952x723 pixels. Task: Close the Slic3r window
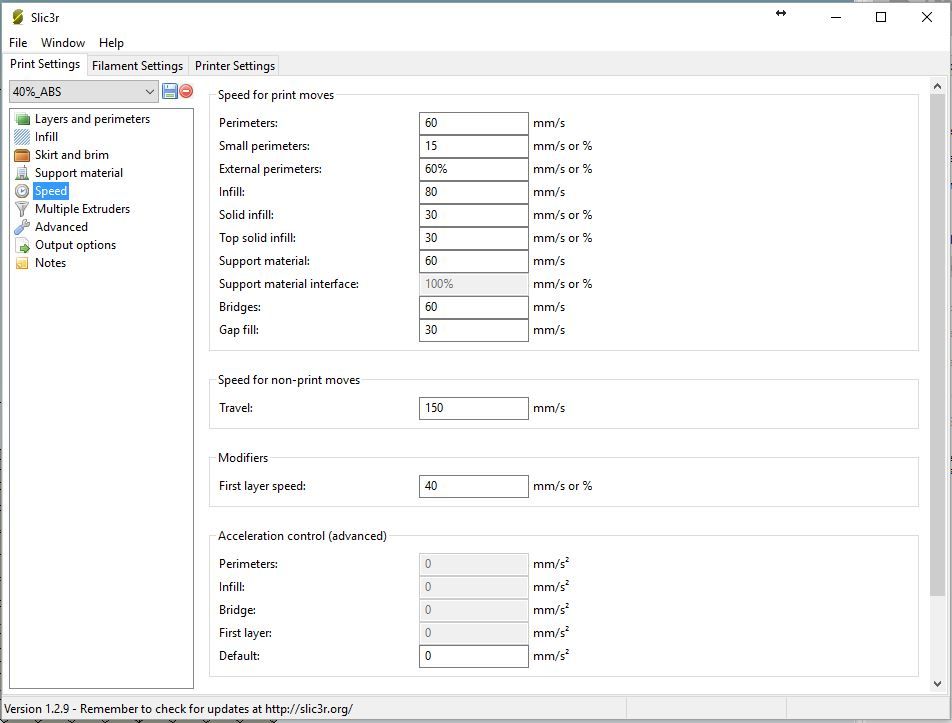click(x=926, y=17)
